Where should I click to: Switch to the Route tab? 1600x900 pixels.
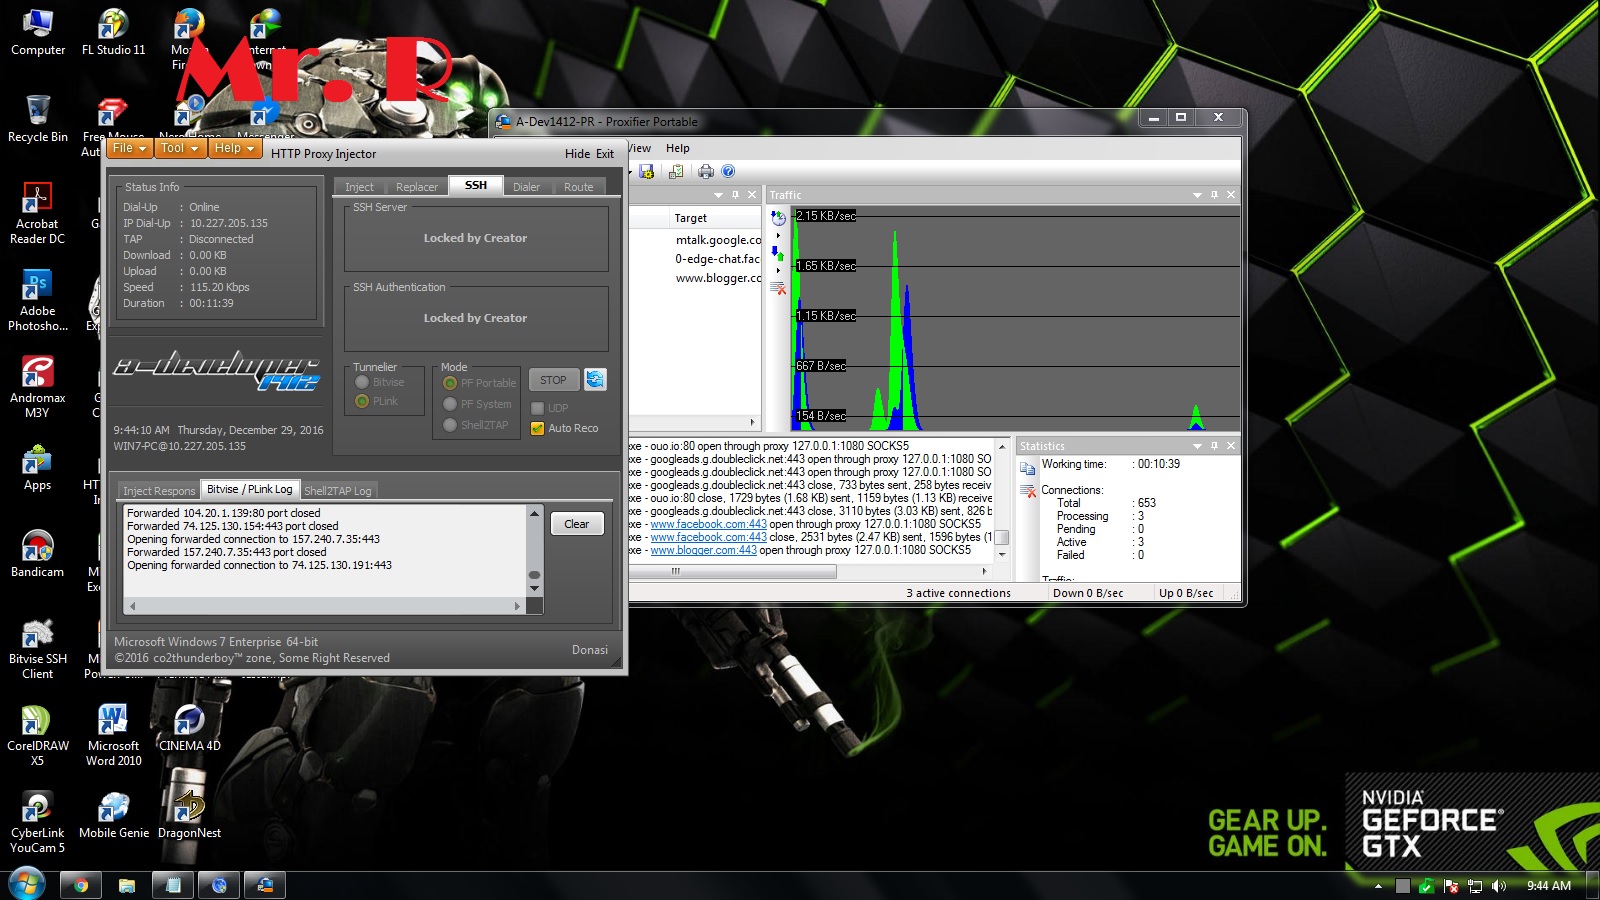coord(578,187)
